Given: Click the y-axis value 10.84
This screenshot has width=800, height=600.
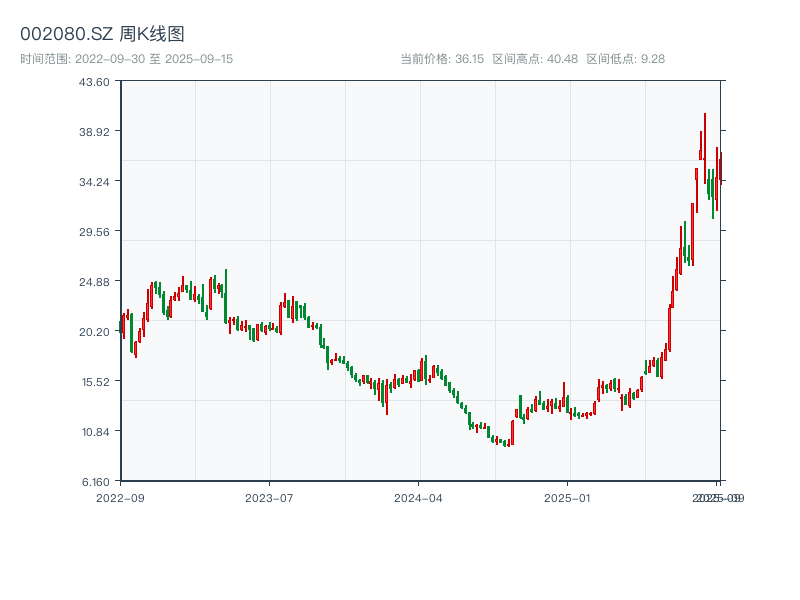Looking at the screenshot, I should (95, 432).
